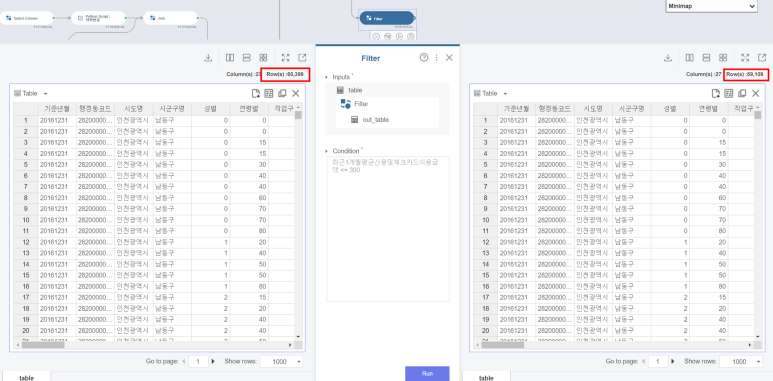The height and width of the screenshot is (381, 773).
Task: Duplicate the left Table view
Action: [282, 93]
